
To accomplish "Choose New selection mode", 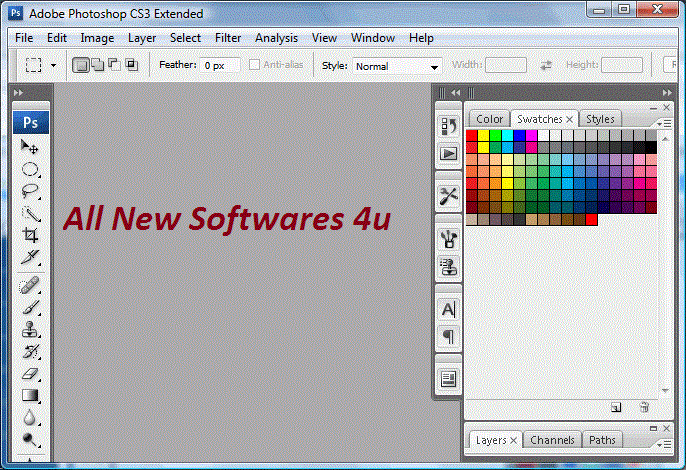I will [80, 65].
